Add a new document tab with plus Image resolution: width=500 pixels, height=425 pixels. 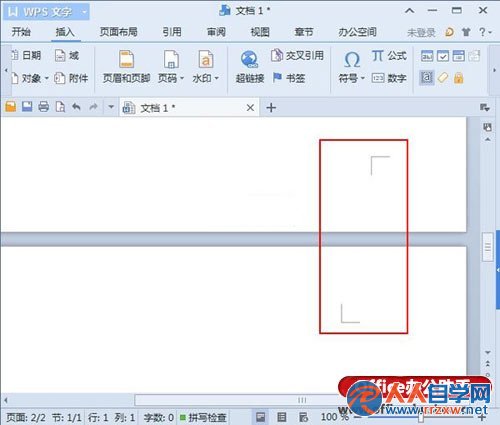(x=271, y=107)
